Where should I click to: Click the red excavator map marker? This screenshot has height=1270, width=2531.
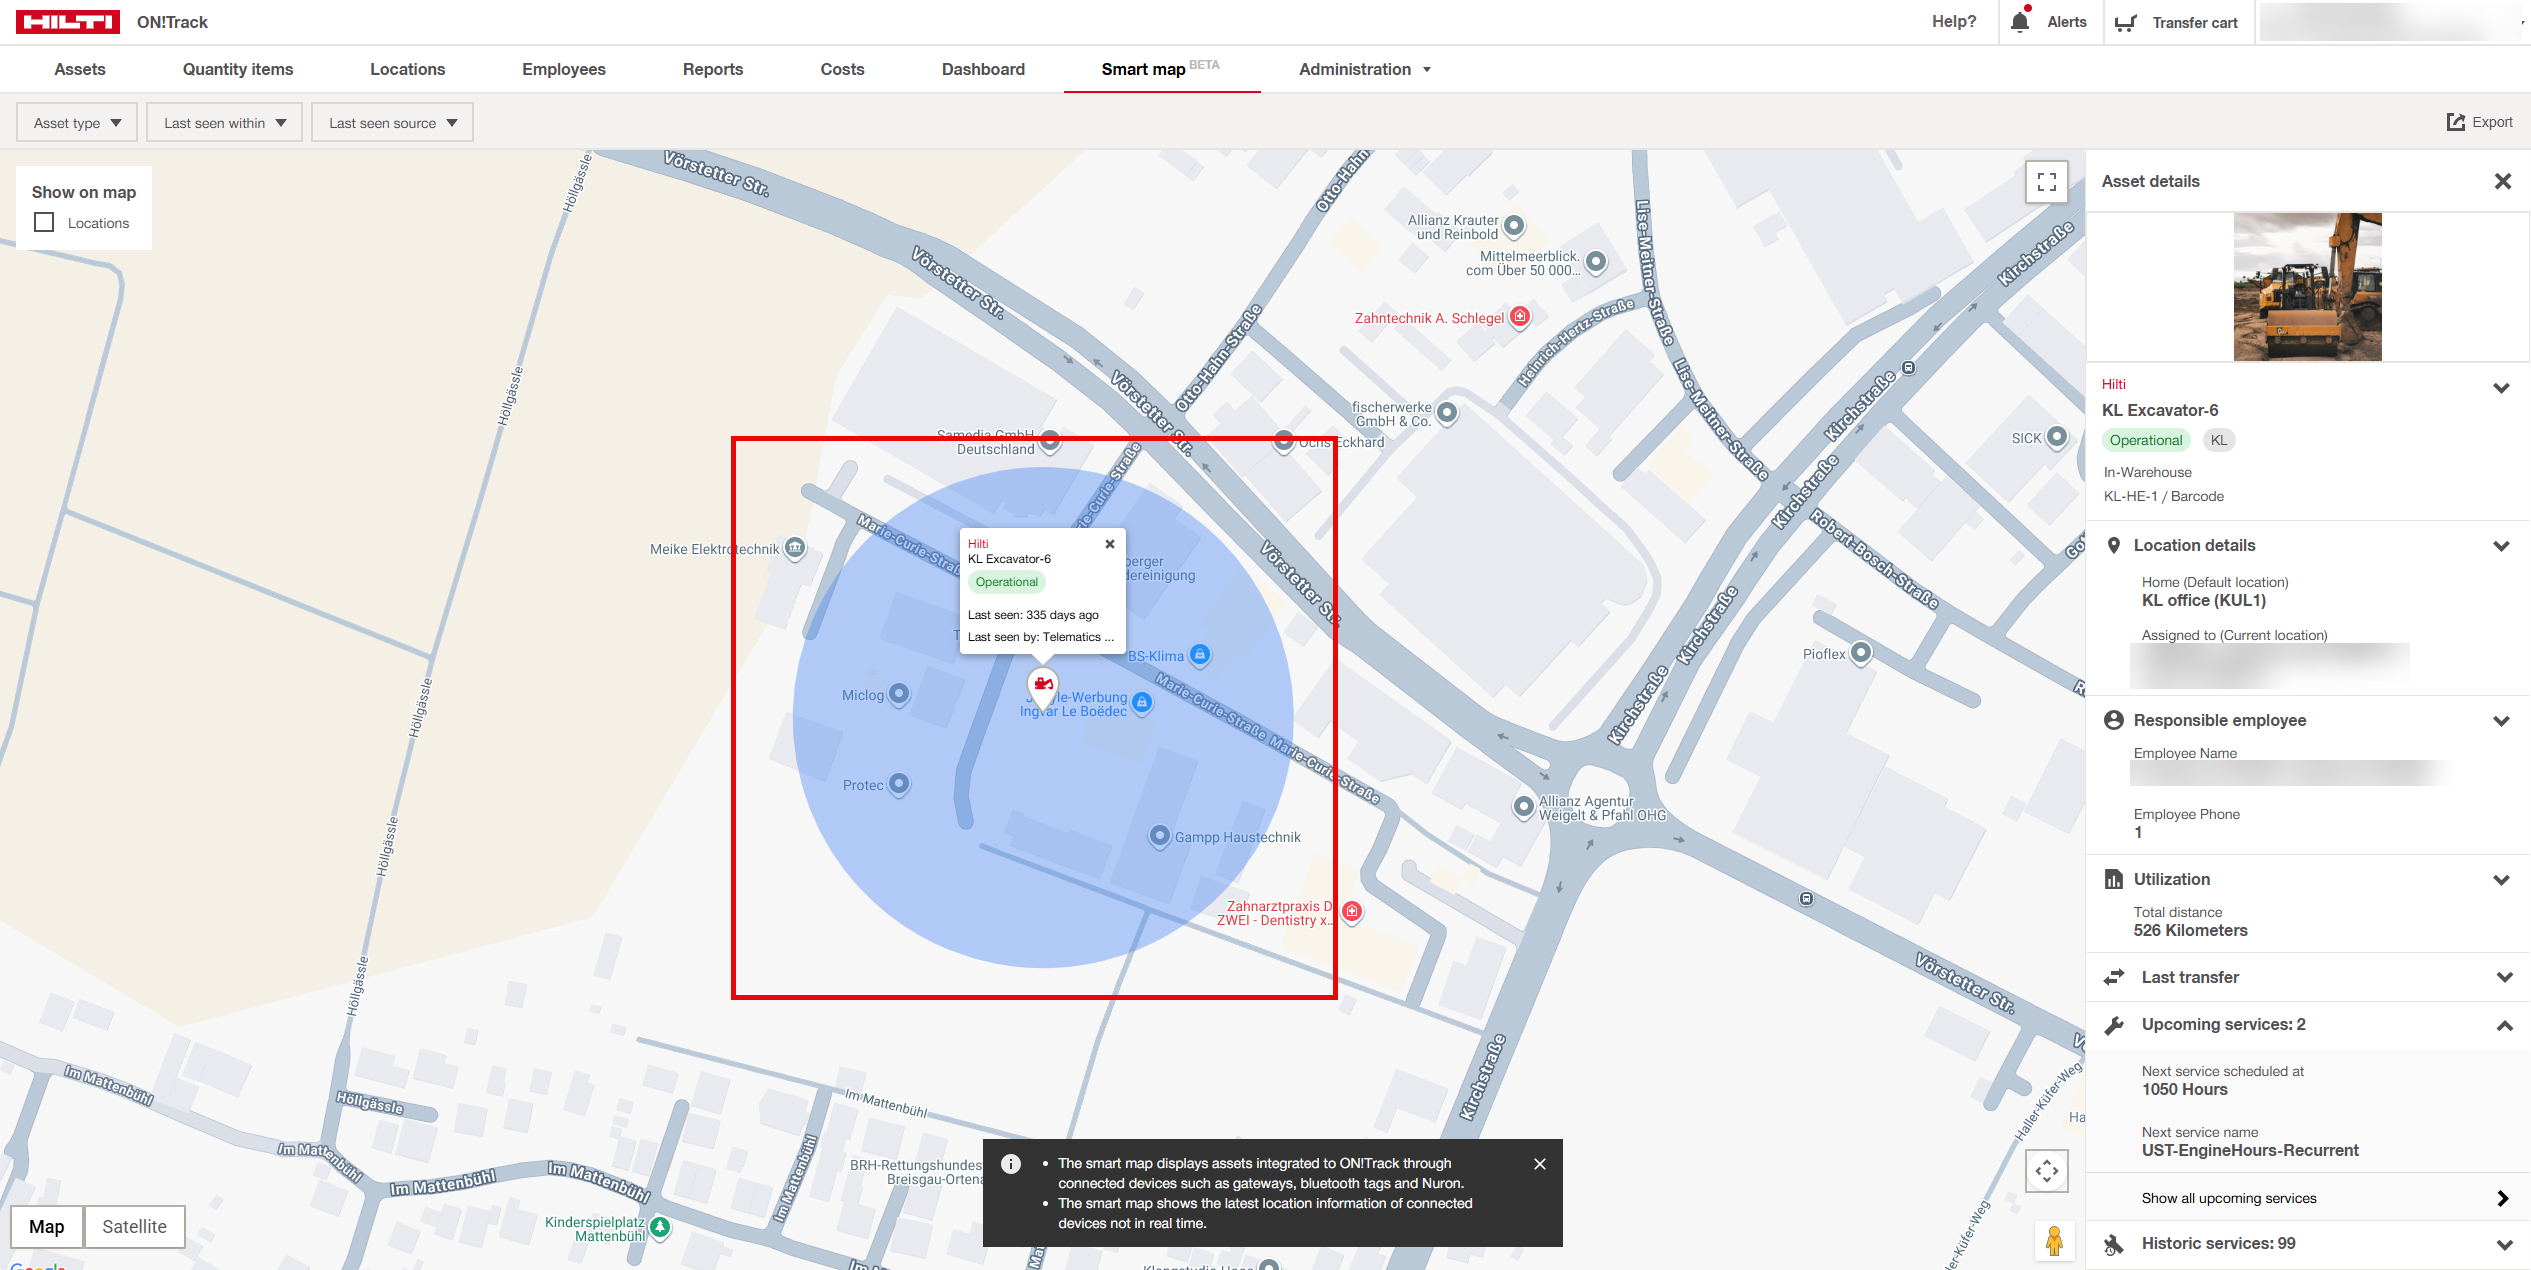pos(1043,685)
